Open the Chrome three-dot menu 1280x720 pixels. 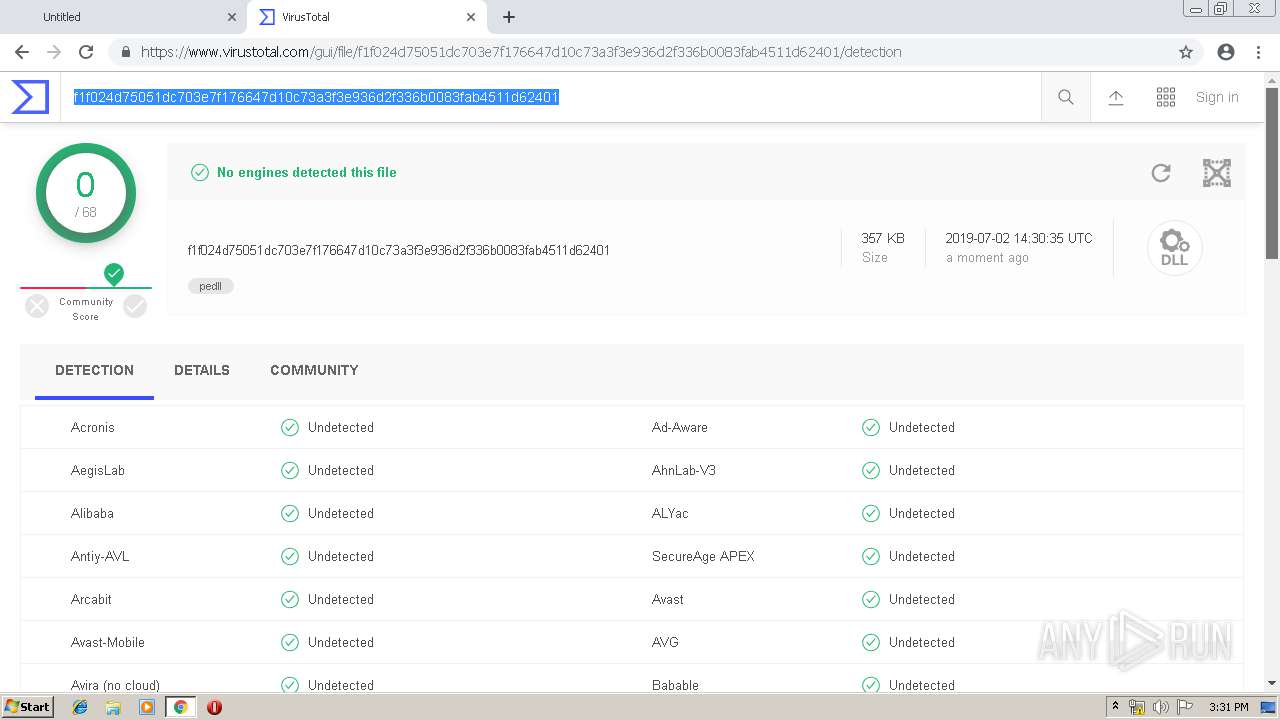1258,52
